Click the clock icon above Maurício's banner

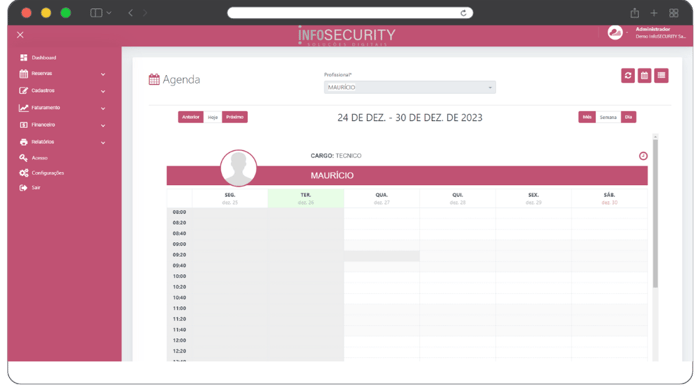coord(643,156)
